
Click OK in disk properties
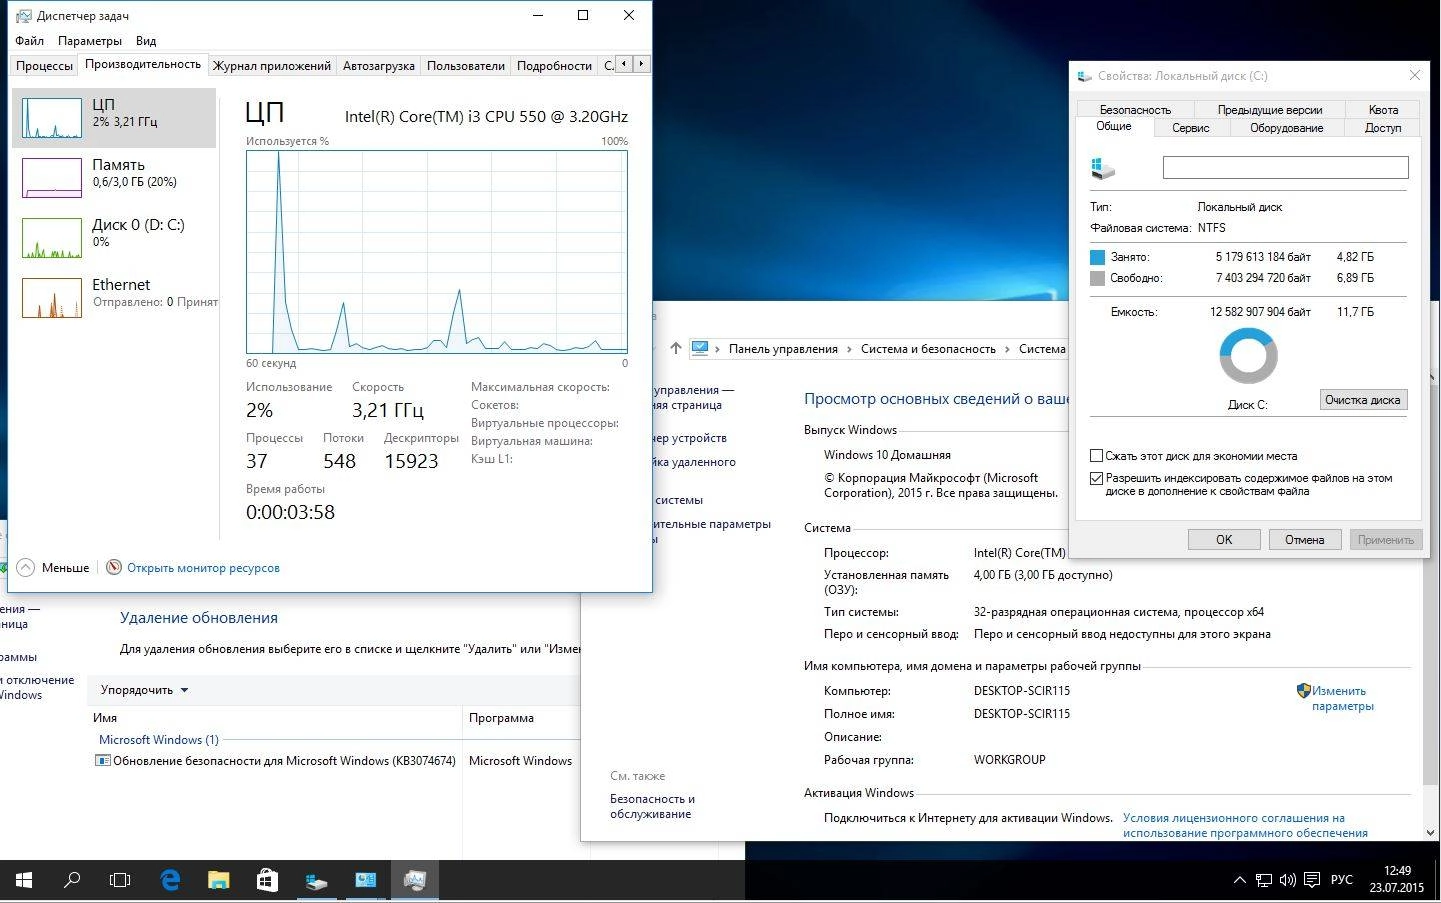coord(1223,540)
